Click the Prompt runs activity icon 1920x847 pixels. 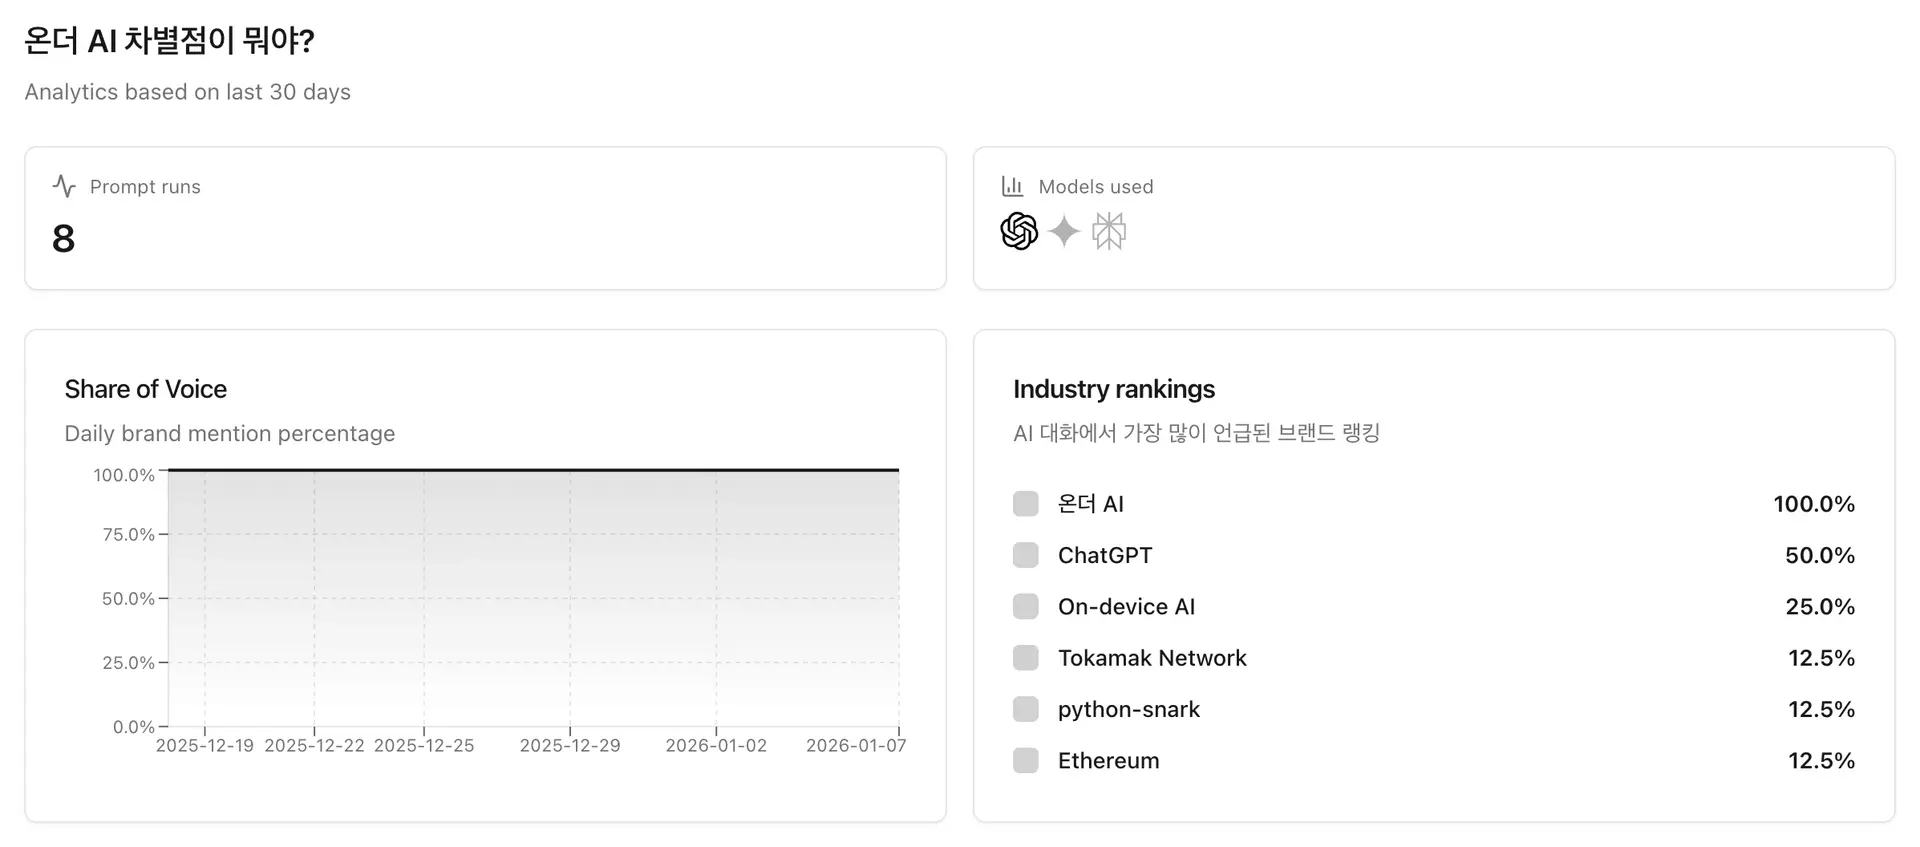[x=64, y=186]
